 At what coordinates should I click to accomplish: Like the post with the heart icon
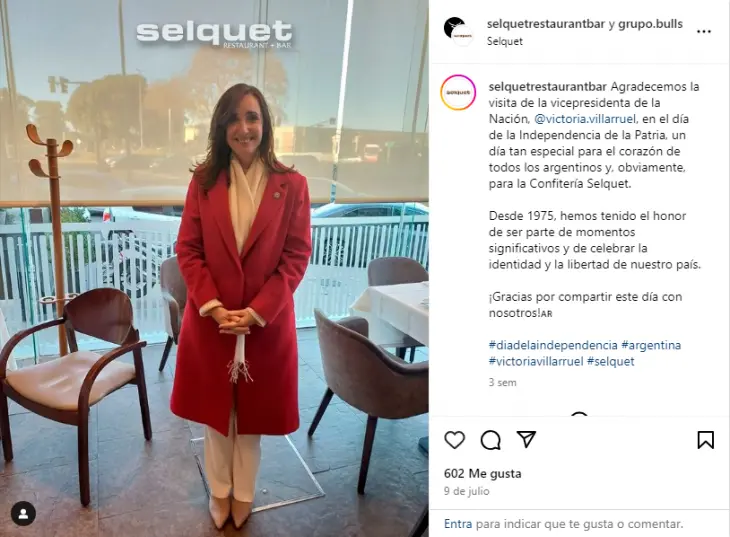point(454,440)
